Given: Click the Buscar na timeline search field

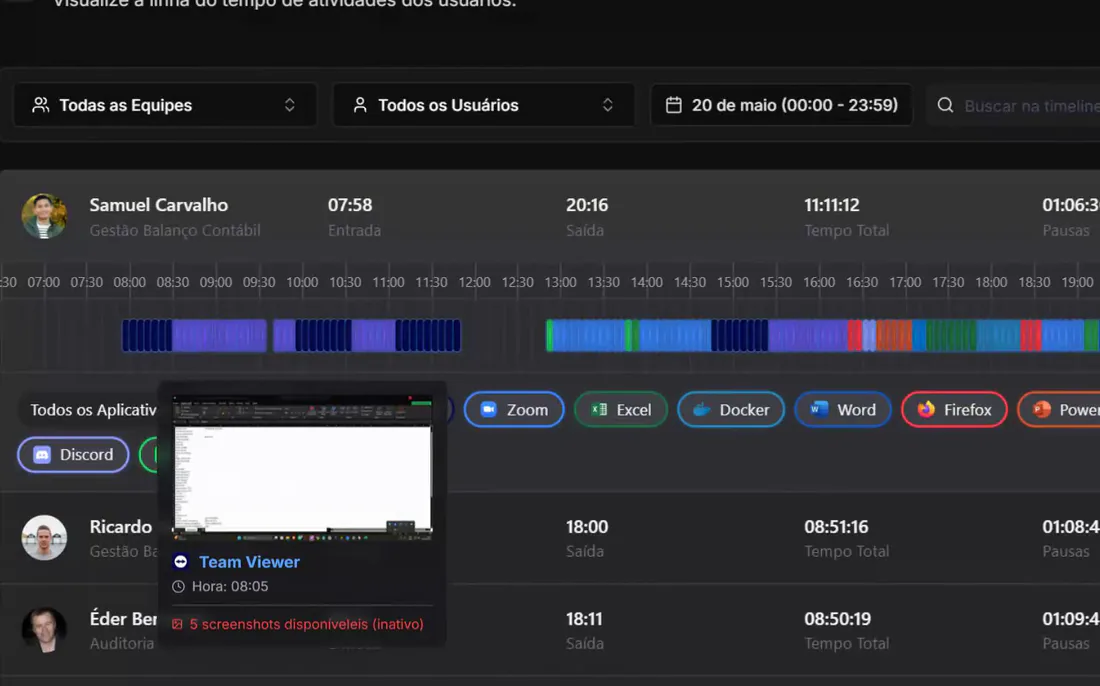Looking at the screenshot, I should 1014,105.
